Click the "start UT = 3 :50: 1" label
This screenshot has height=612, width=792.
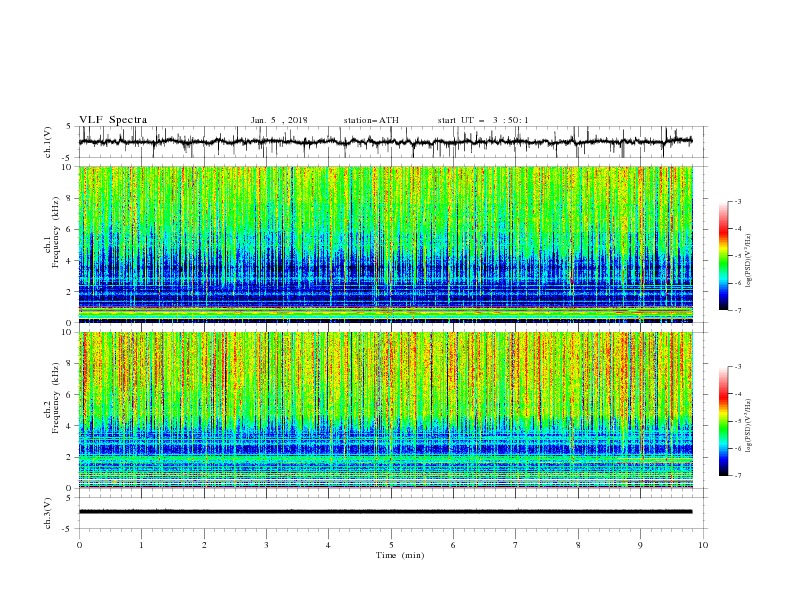(483, 120)
